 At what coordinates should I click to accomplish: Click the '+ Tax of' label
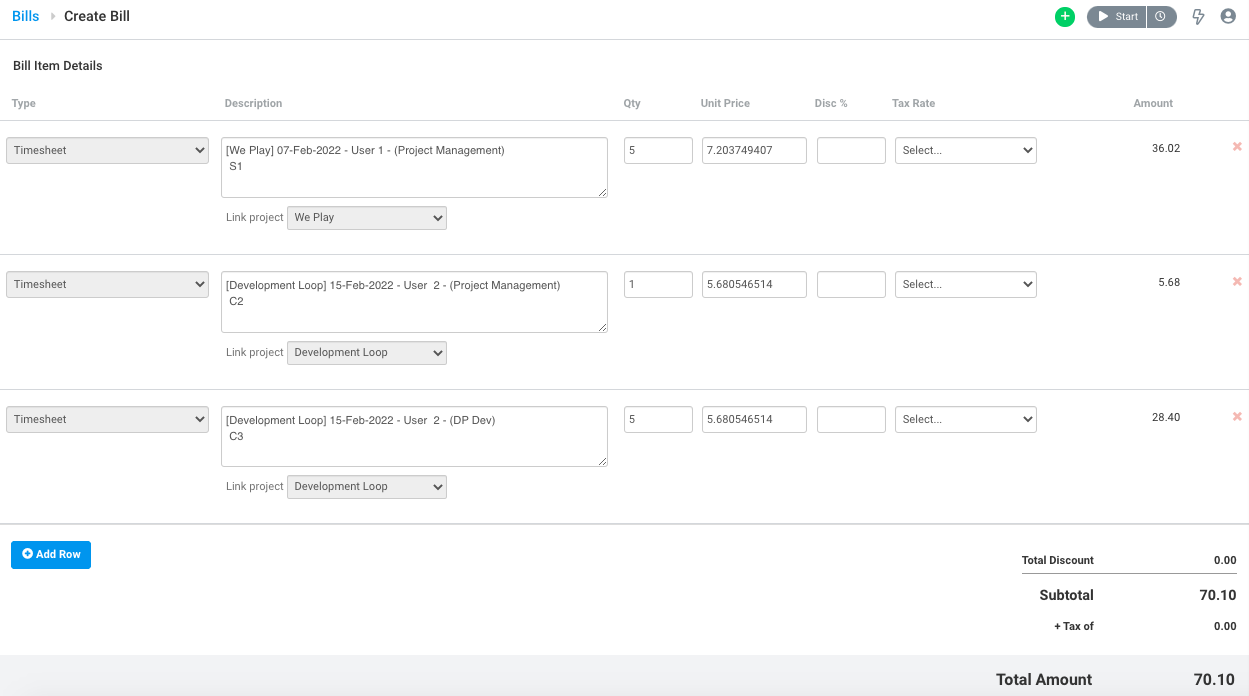tap(1074, 626)
